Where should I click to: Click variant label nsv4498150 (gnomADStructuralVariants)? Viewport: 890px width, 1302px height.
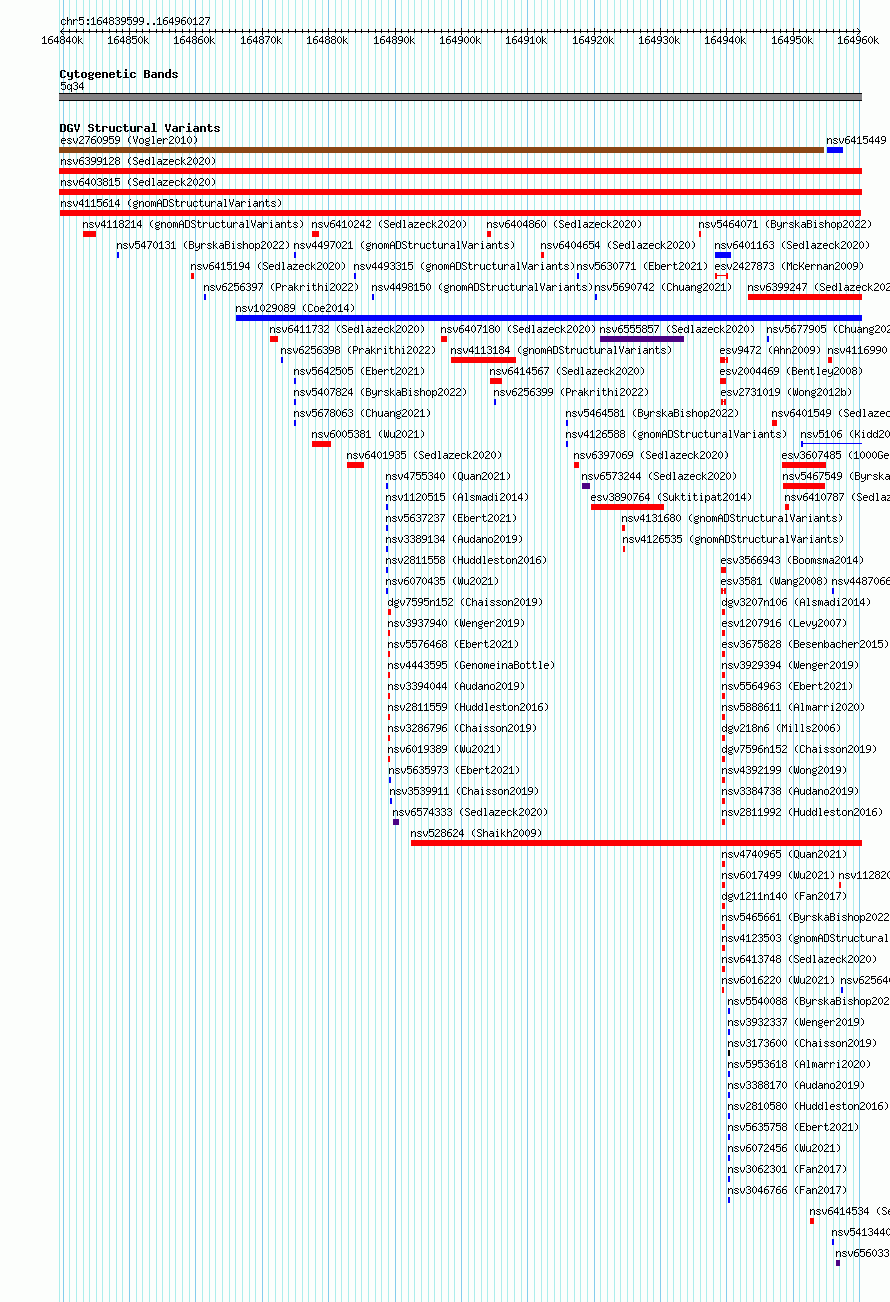482,287
